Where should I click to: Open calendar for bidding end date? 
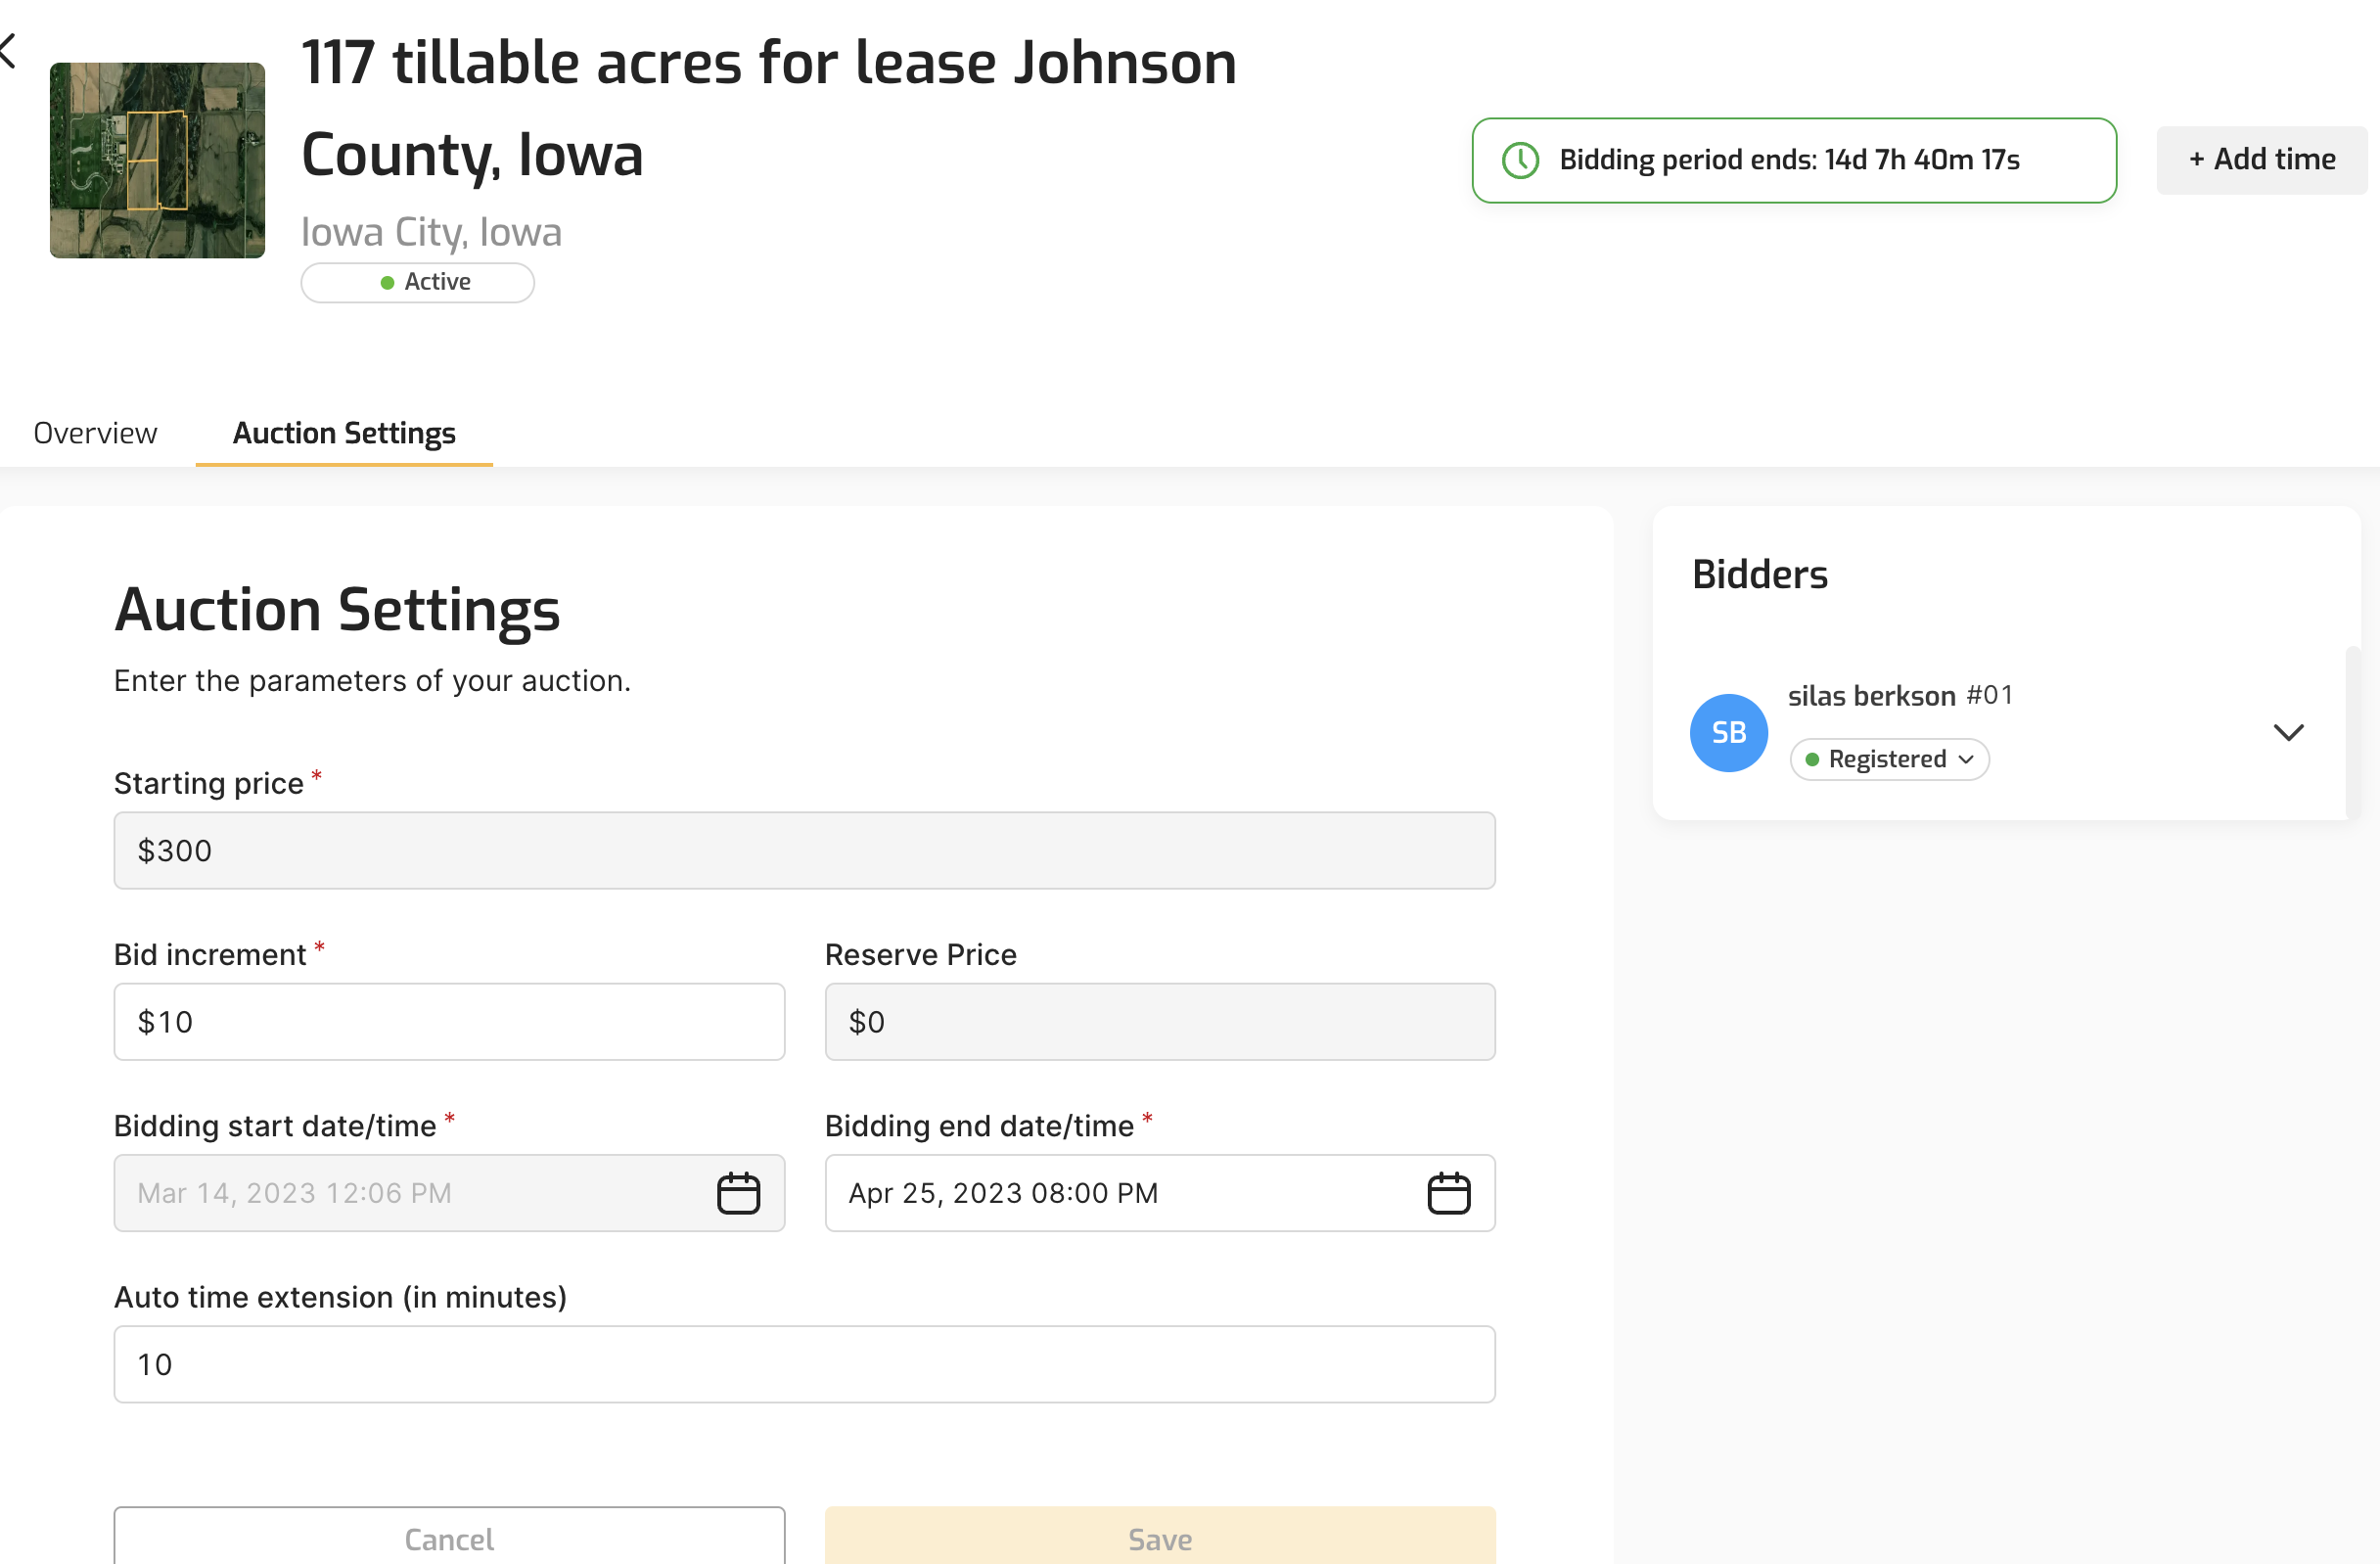click(1448, 1193)
